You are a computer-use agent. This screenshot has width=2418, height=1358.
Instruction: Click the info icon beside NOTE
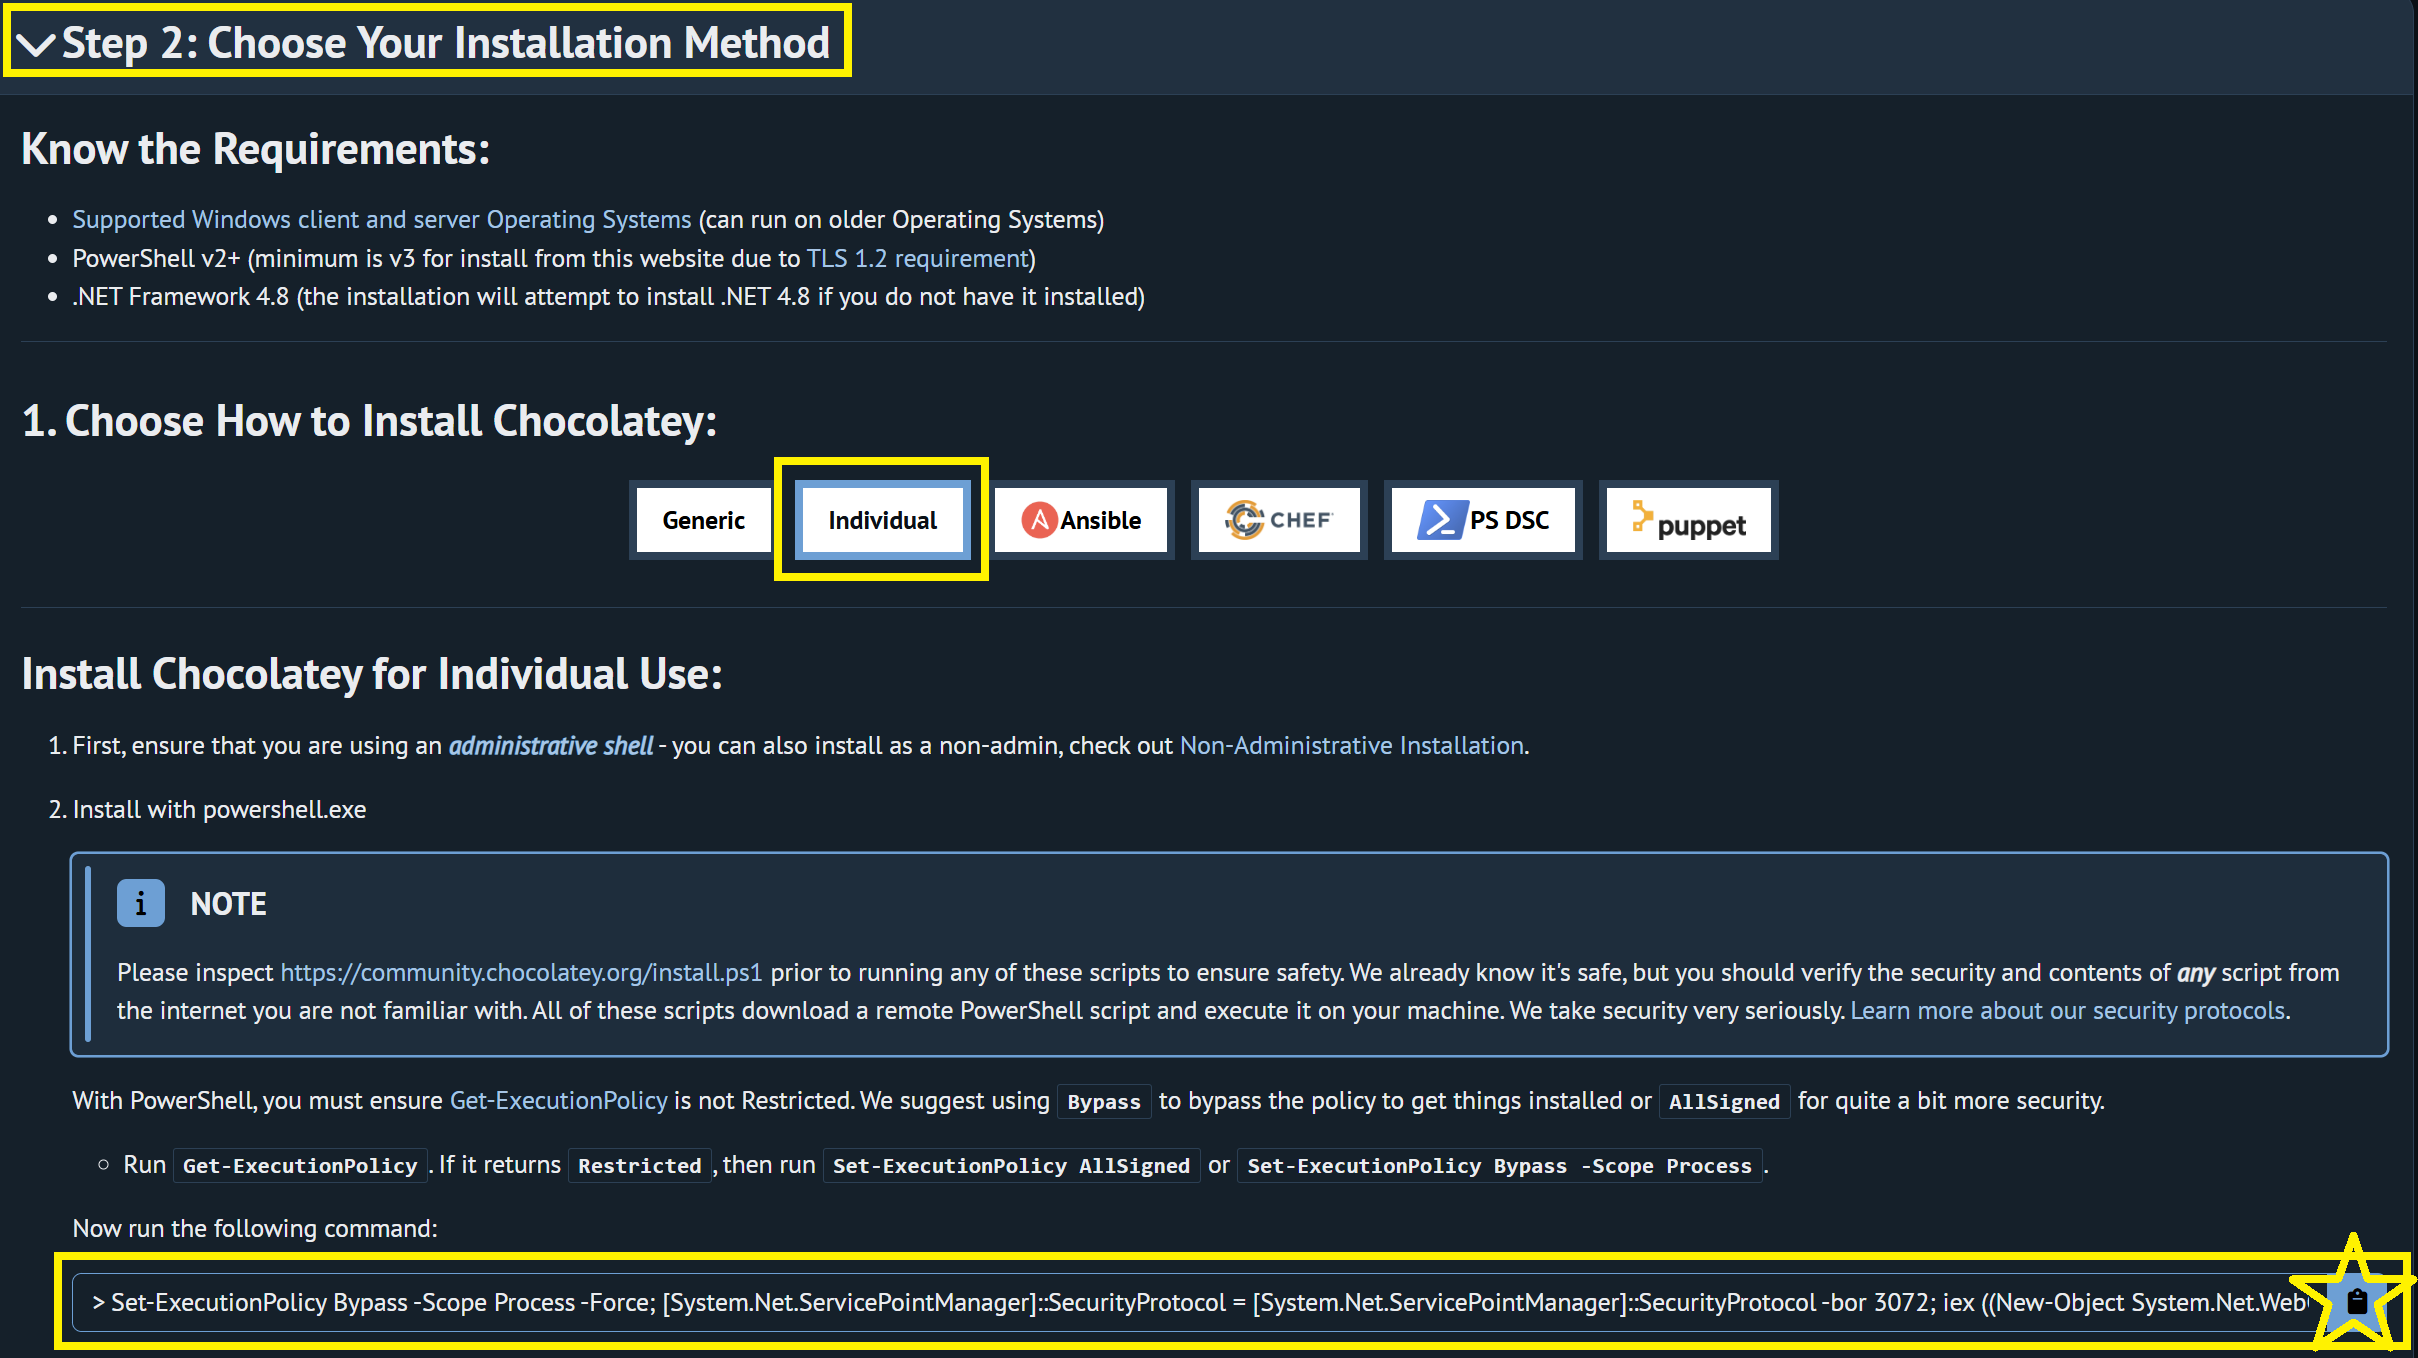[x=140, y=904]
